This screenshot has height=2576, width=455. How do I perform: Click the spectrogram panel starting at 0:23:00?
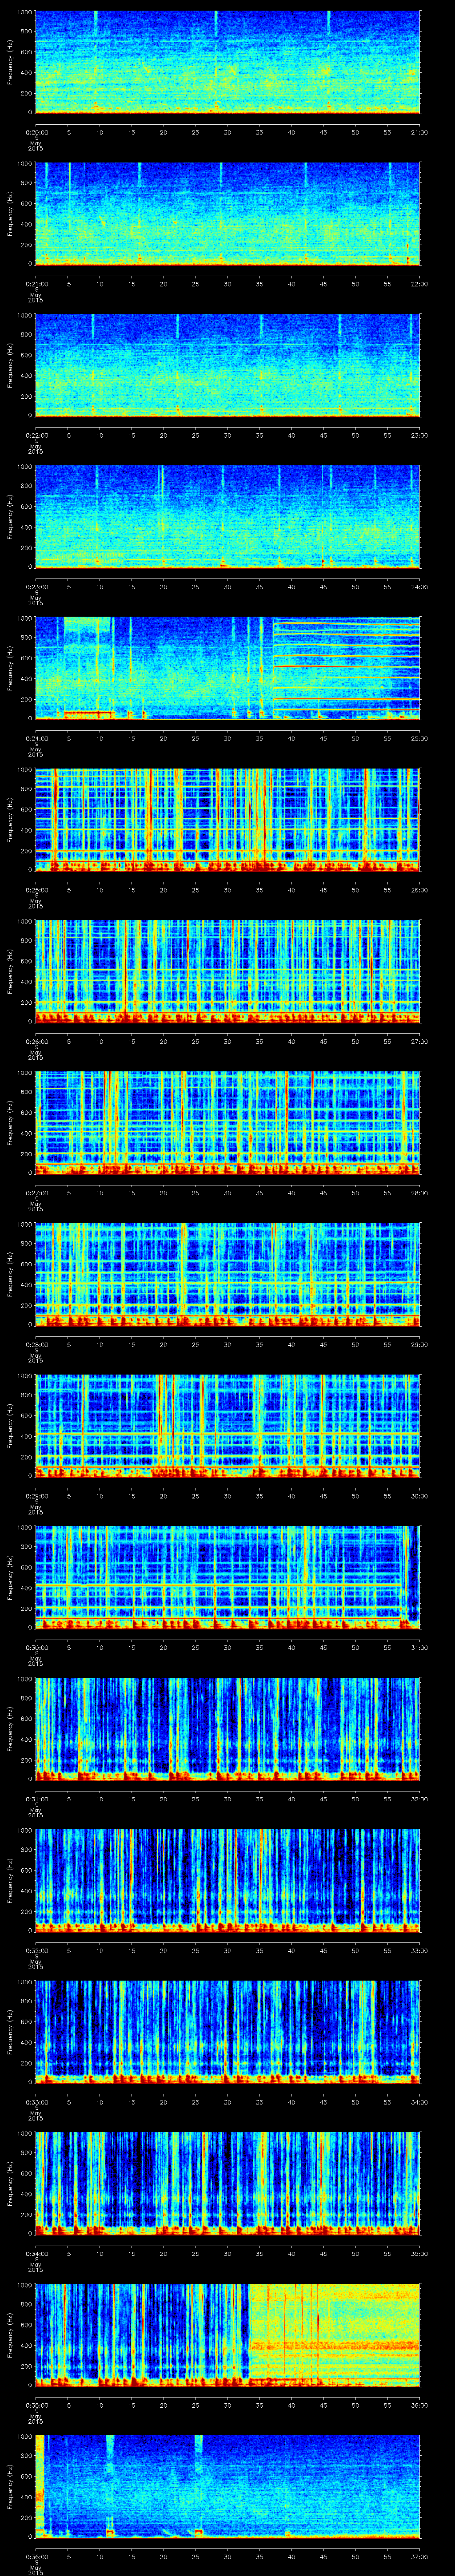(x=228, y=517)
